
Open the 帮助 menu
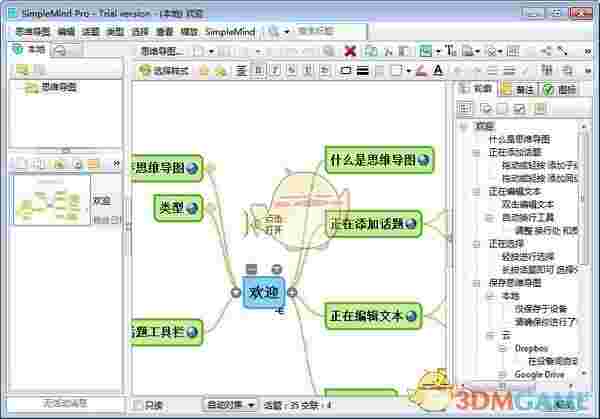189,32
